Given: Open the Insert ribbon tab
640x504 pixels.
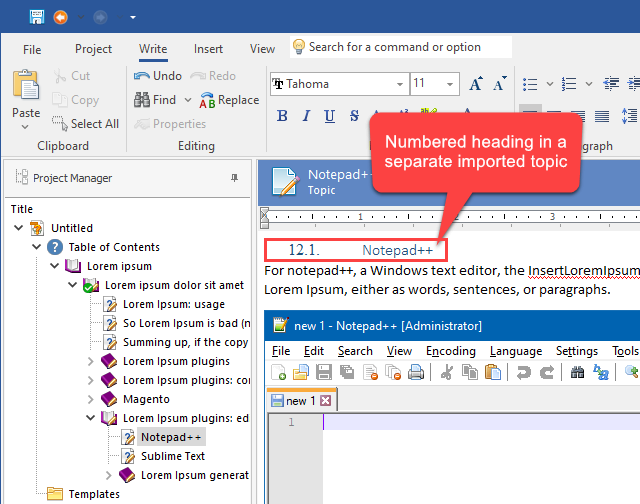Looking at the screenshot, I should click(x=208, y=49).
